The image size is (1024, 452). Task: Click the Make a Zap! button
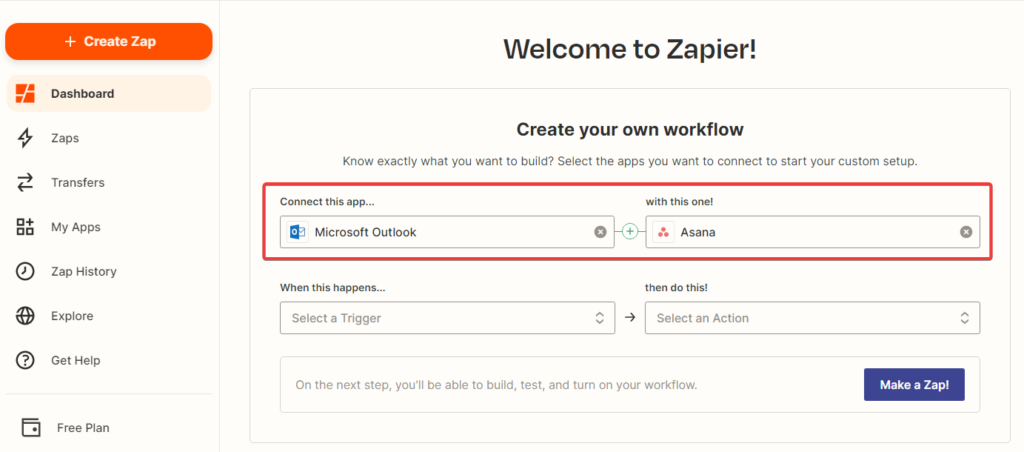[x=914, y=385]
